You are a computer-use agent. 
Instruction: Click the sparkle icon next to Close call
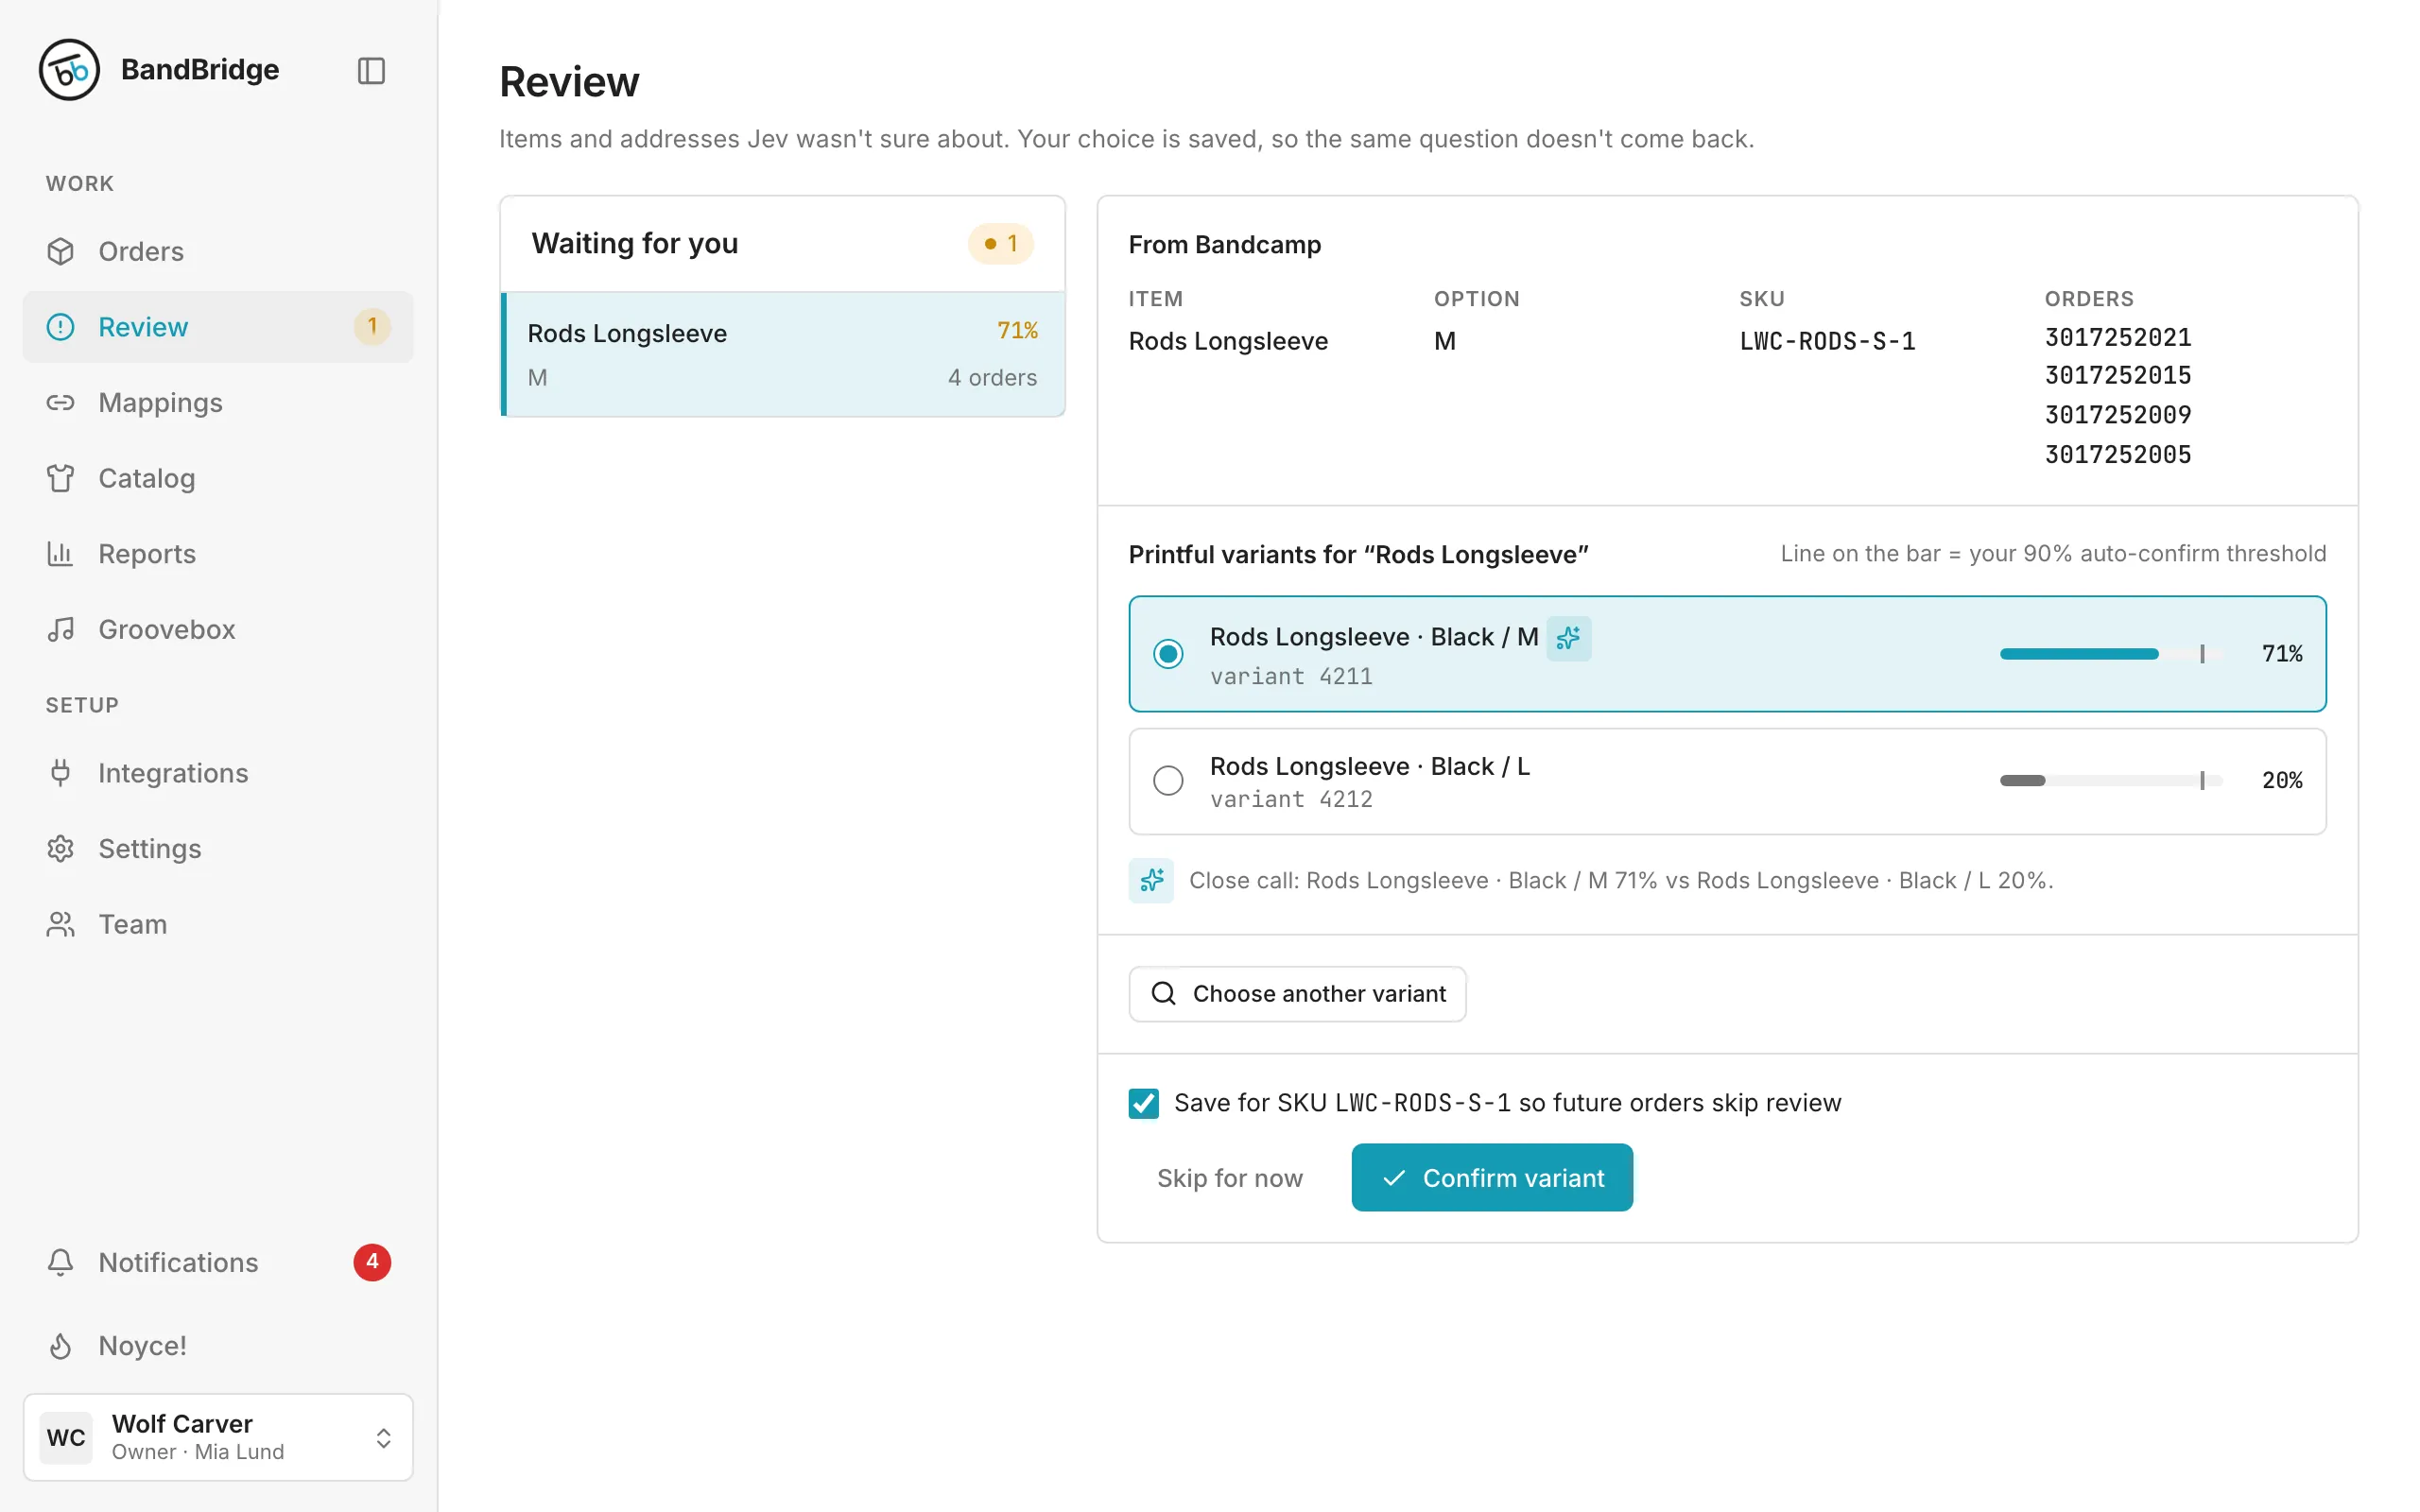1151,880
